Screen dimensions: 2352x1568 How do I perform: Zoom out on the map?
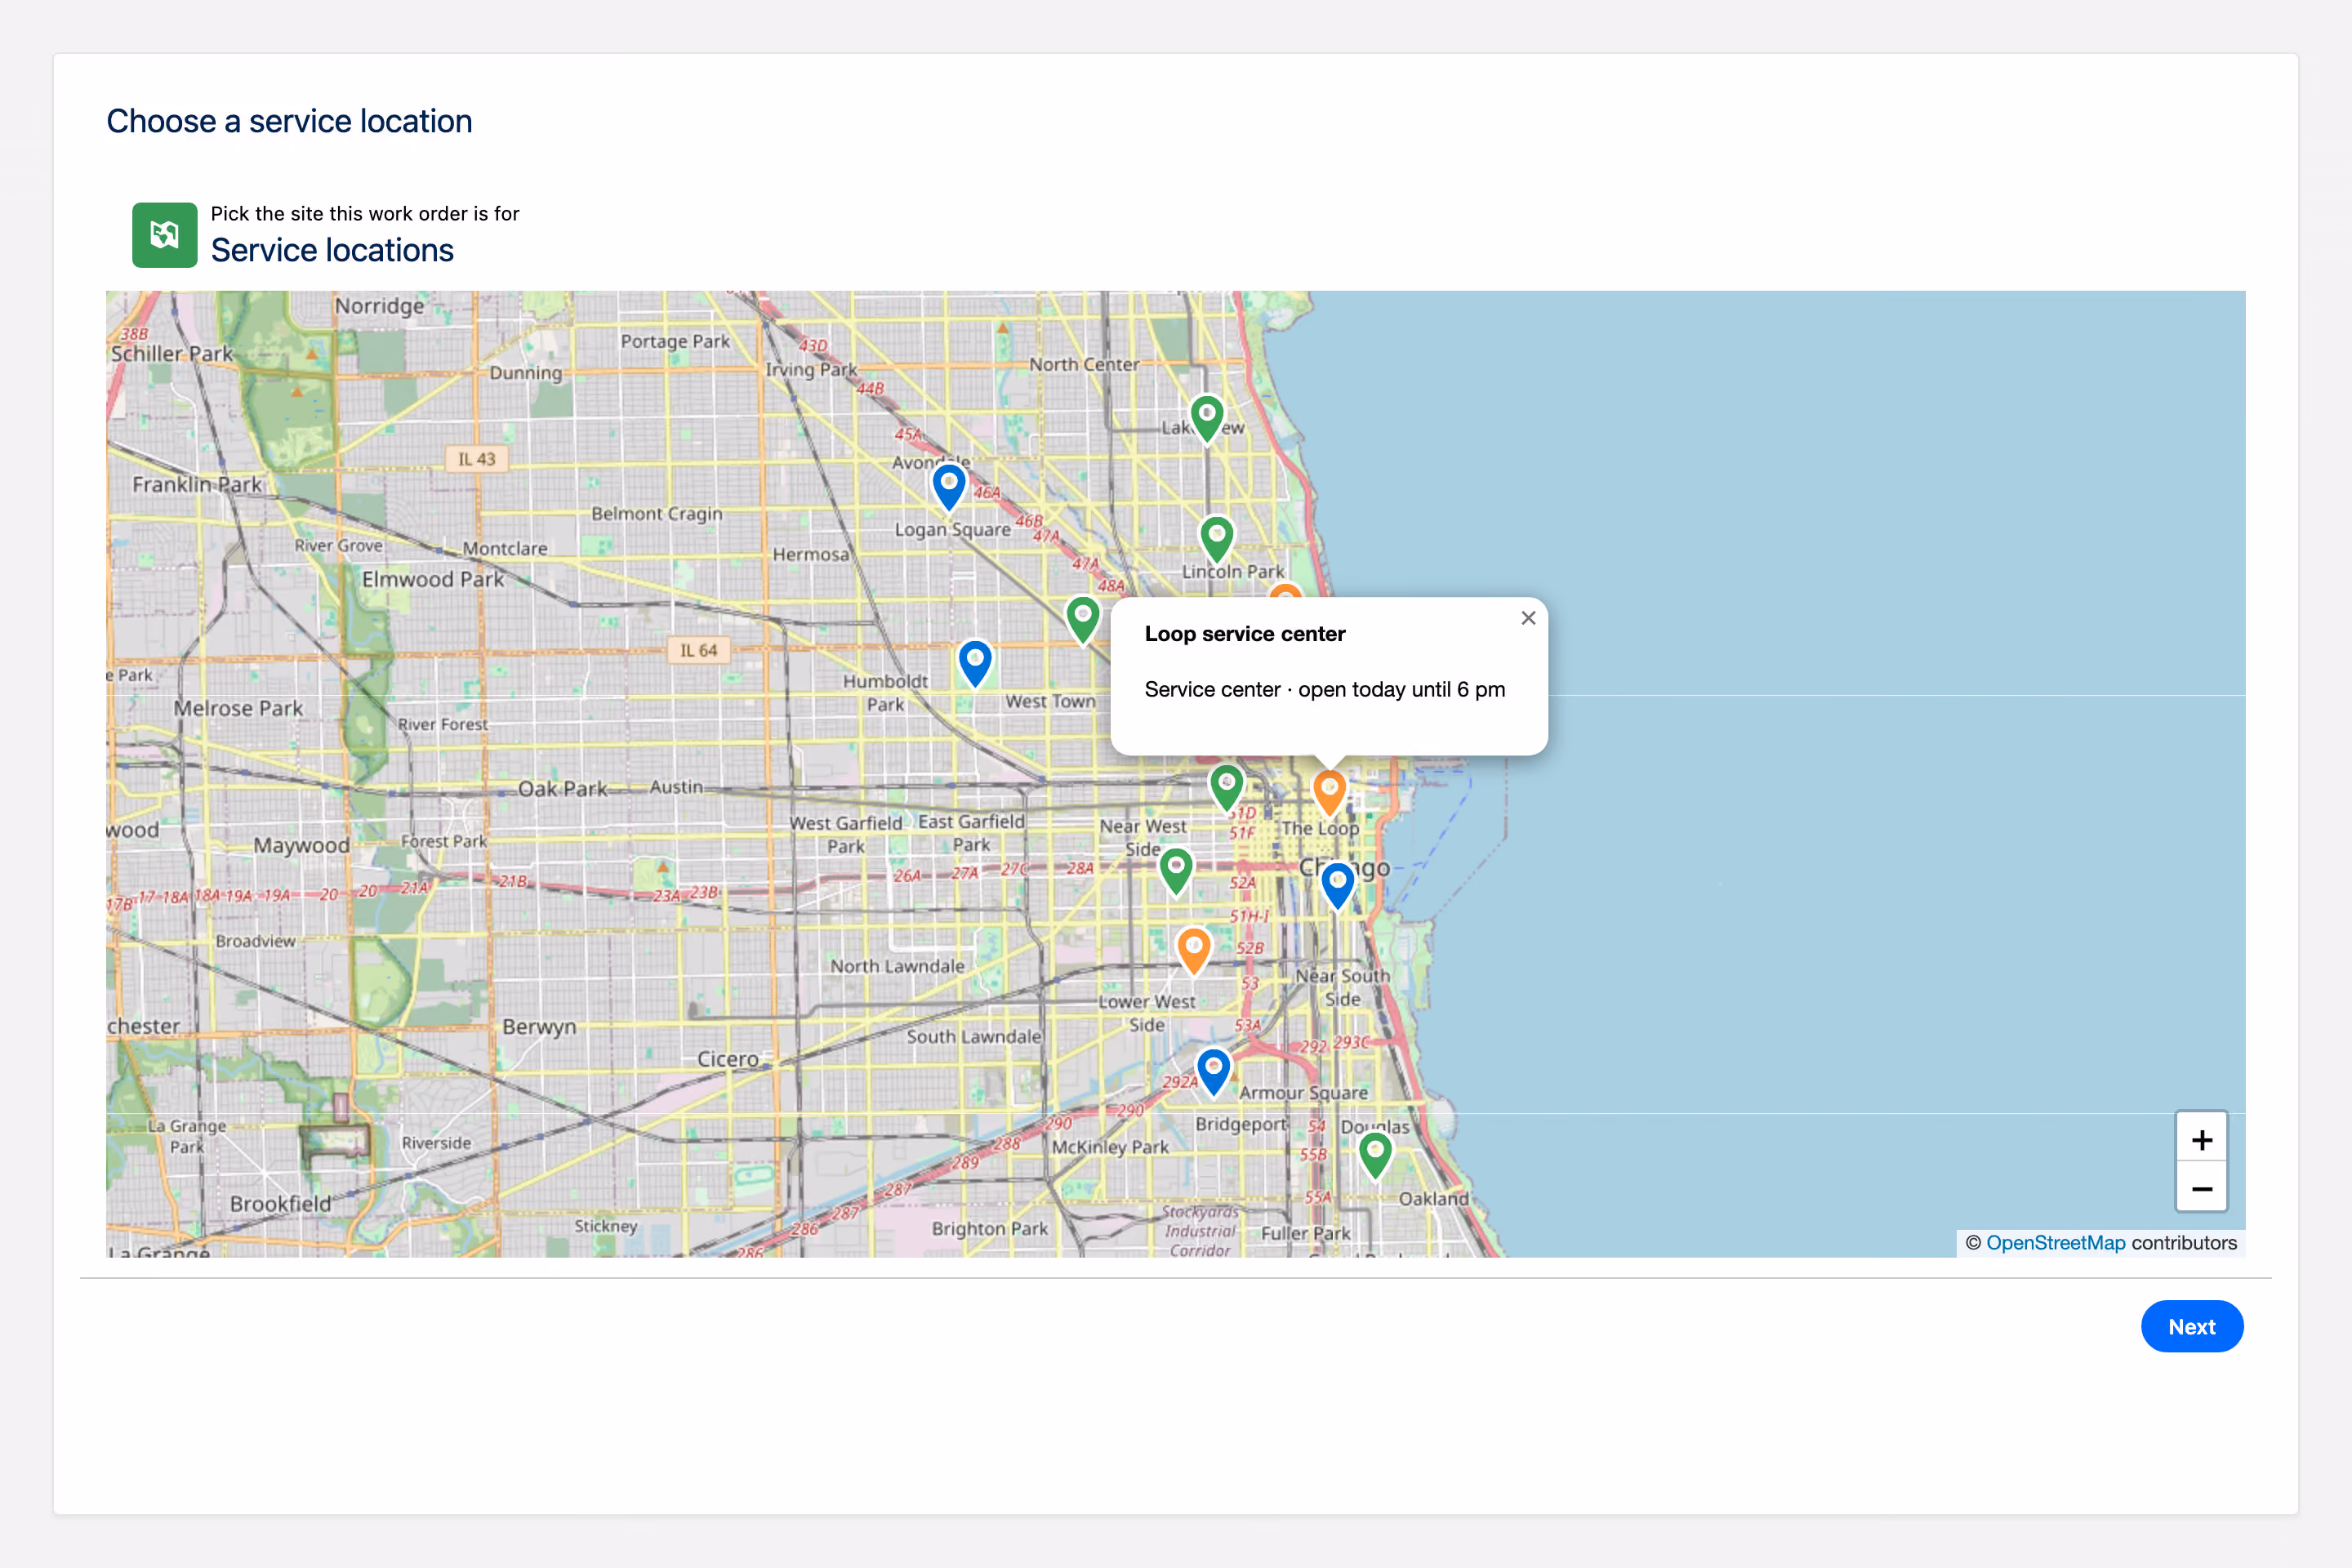point(2202,1188)
